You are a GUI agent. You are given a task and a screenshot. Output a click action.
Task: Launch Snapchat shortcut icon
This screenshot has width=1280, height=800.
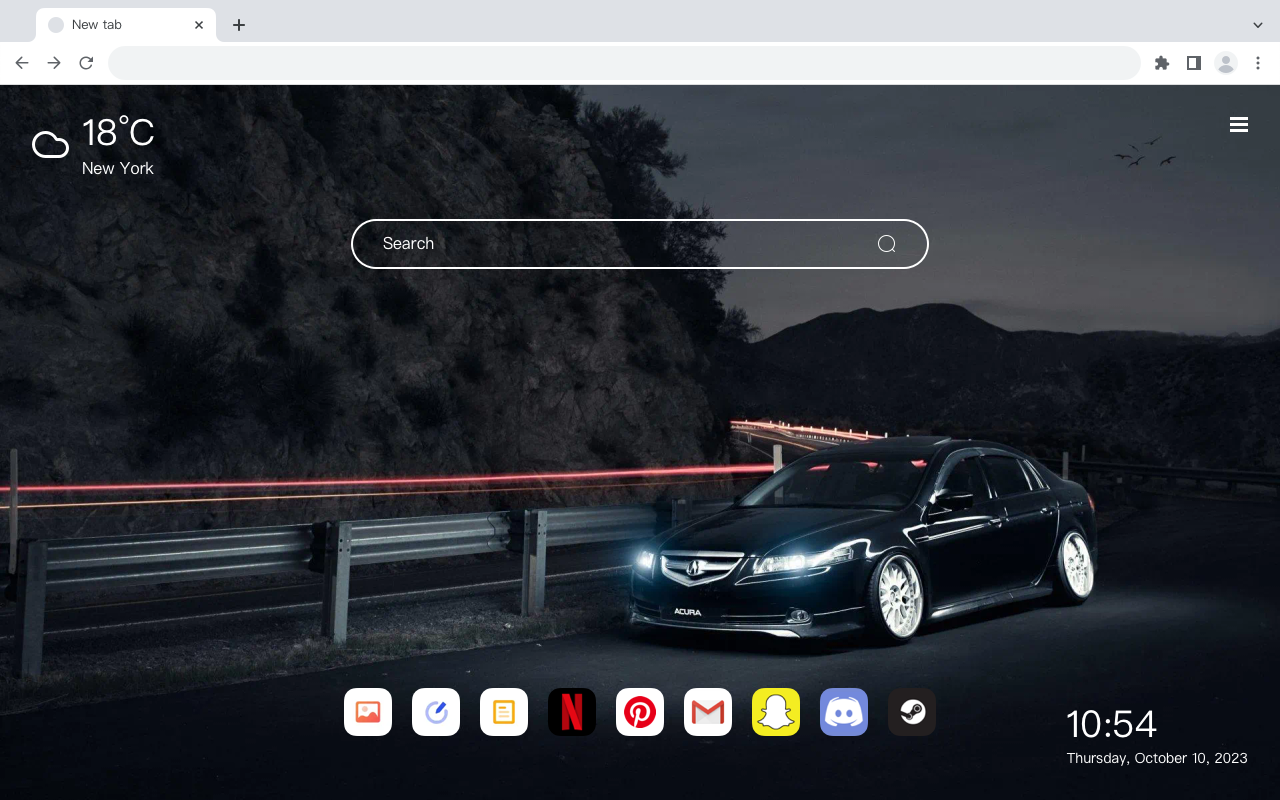776,712
